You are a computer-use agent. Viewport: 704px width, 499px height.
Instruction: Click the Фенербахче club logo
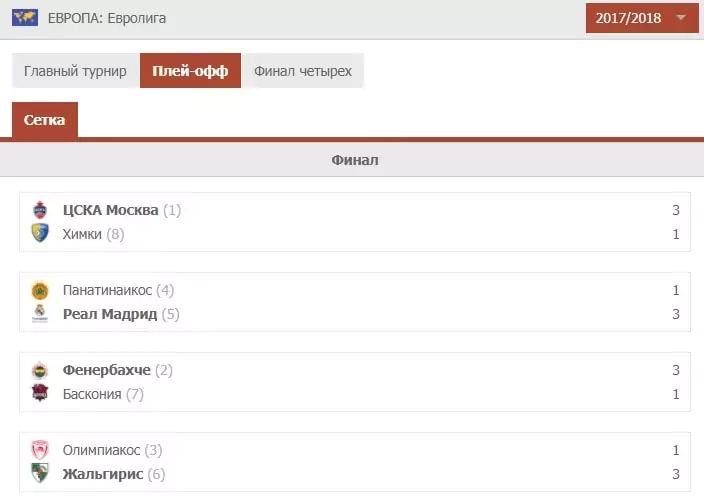tap(40, 370)
